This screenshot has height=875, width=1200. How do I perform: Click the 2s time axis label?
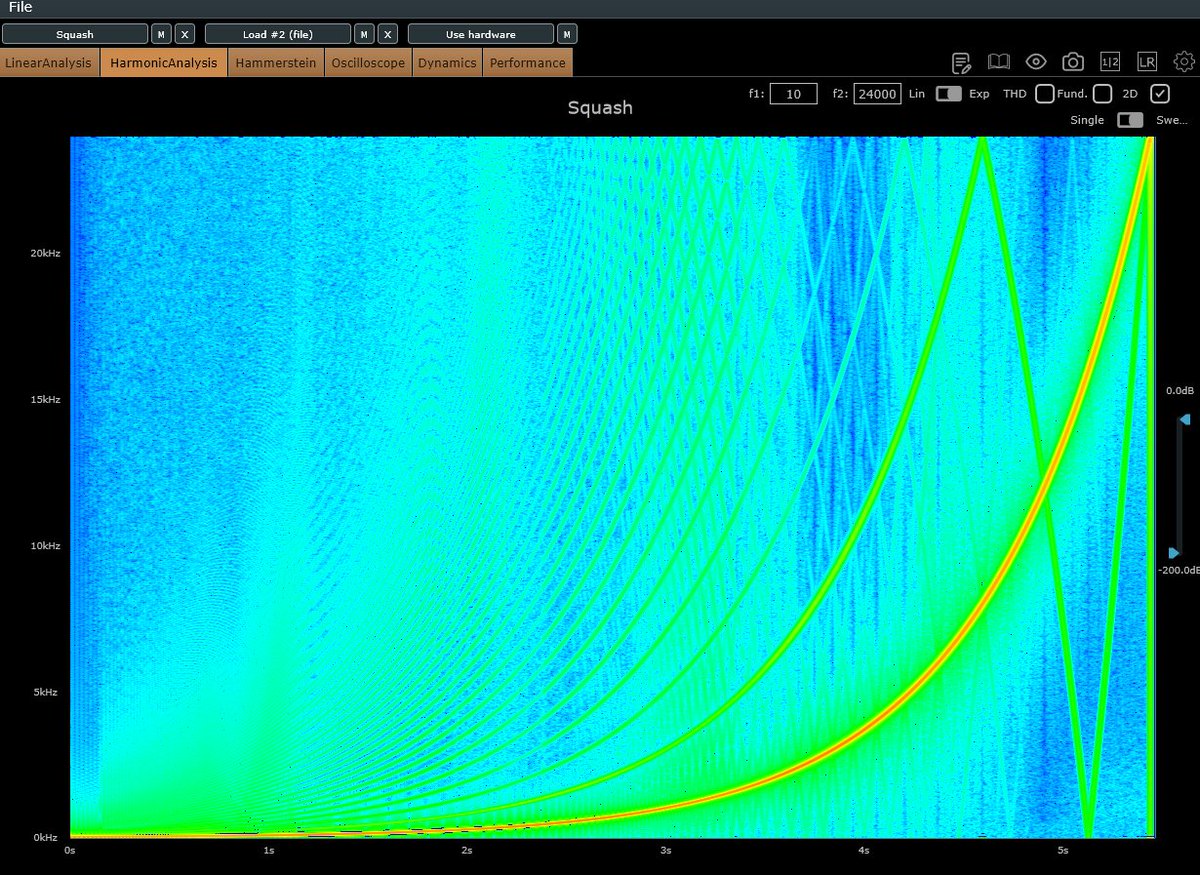467,851
